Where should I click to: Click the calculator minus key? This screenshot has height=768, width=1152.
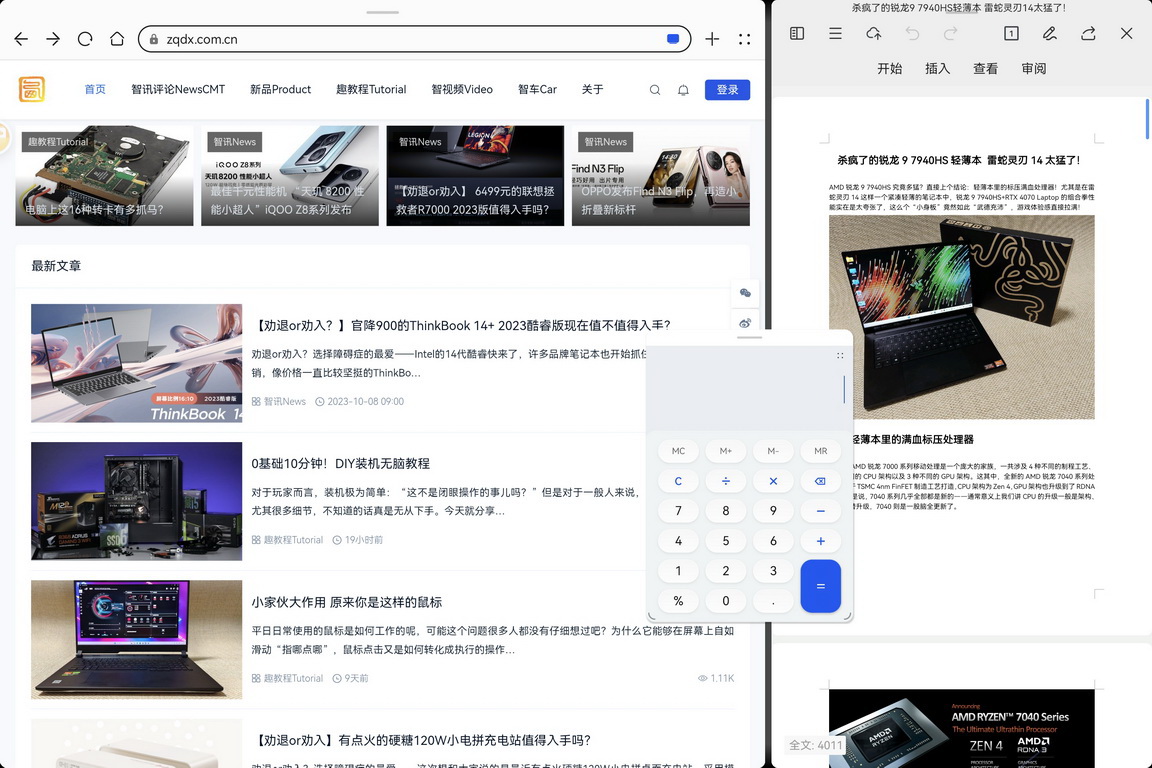coord(821,511)
